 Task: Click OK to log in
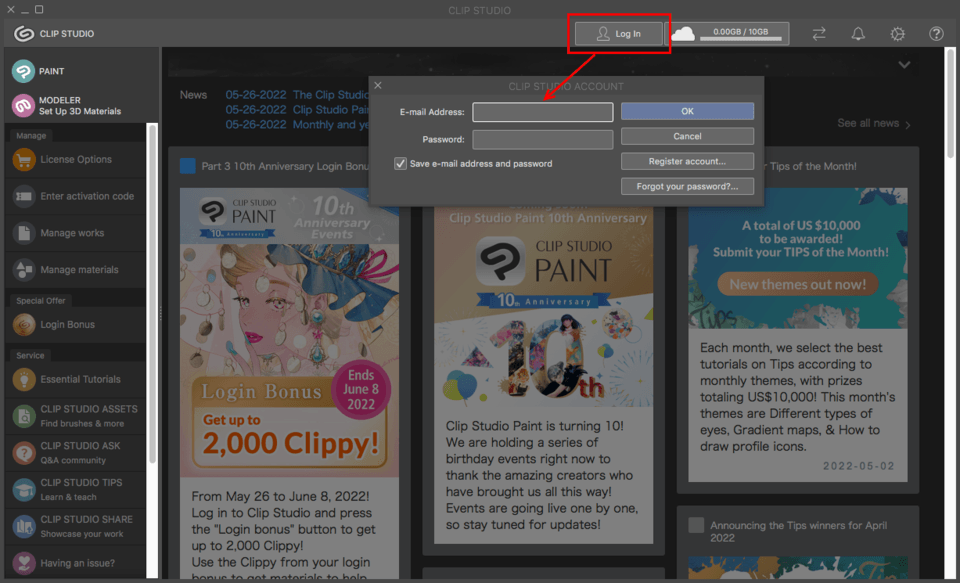687,111
